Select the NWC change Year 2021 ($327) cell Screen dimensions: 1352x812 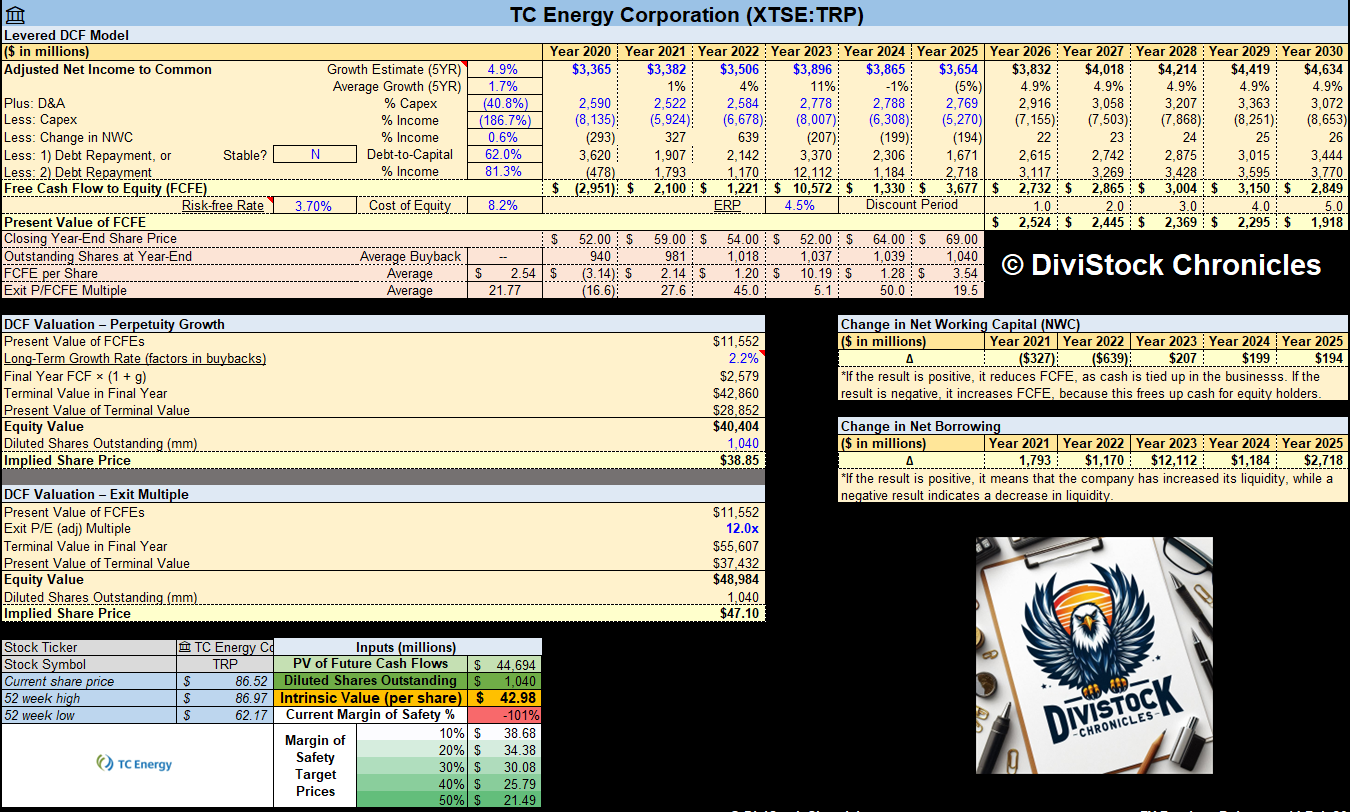pyautogui.click(x=1020, y=358)
